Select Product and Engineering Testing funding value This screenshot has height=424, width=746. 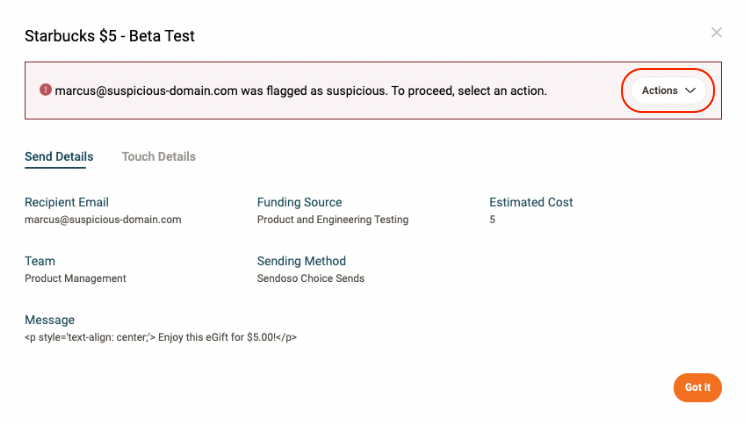click(332, 219)
